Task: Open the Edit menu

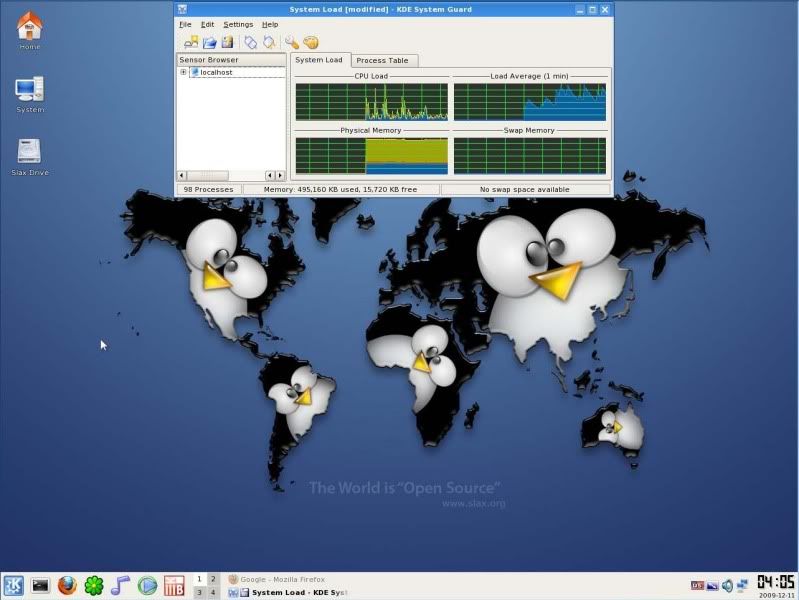Action: (x=207, y=24)
